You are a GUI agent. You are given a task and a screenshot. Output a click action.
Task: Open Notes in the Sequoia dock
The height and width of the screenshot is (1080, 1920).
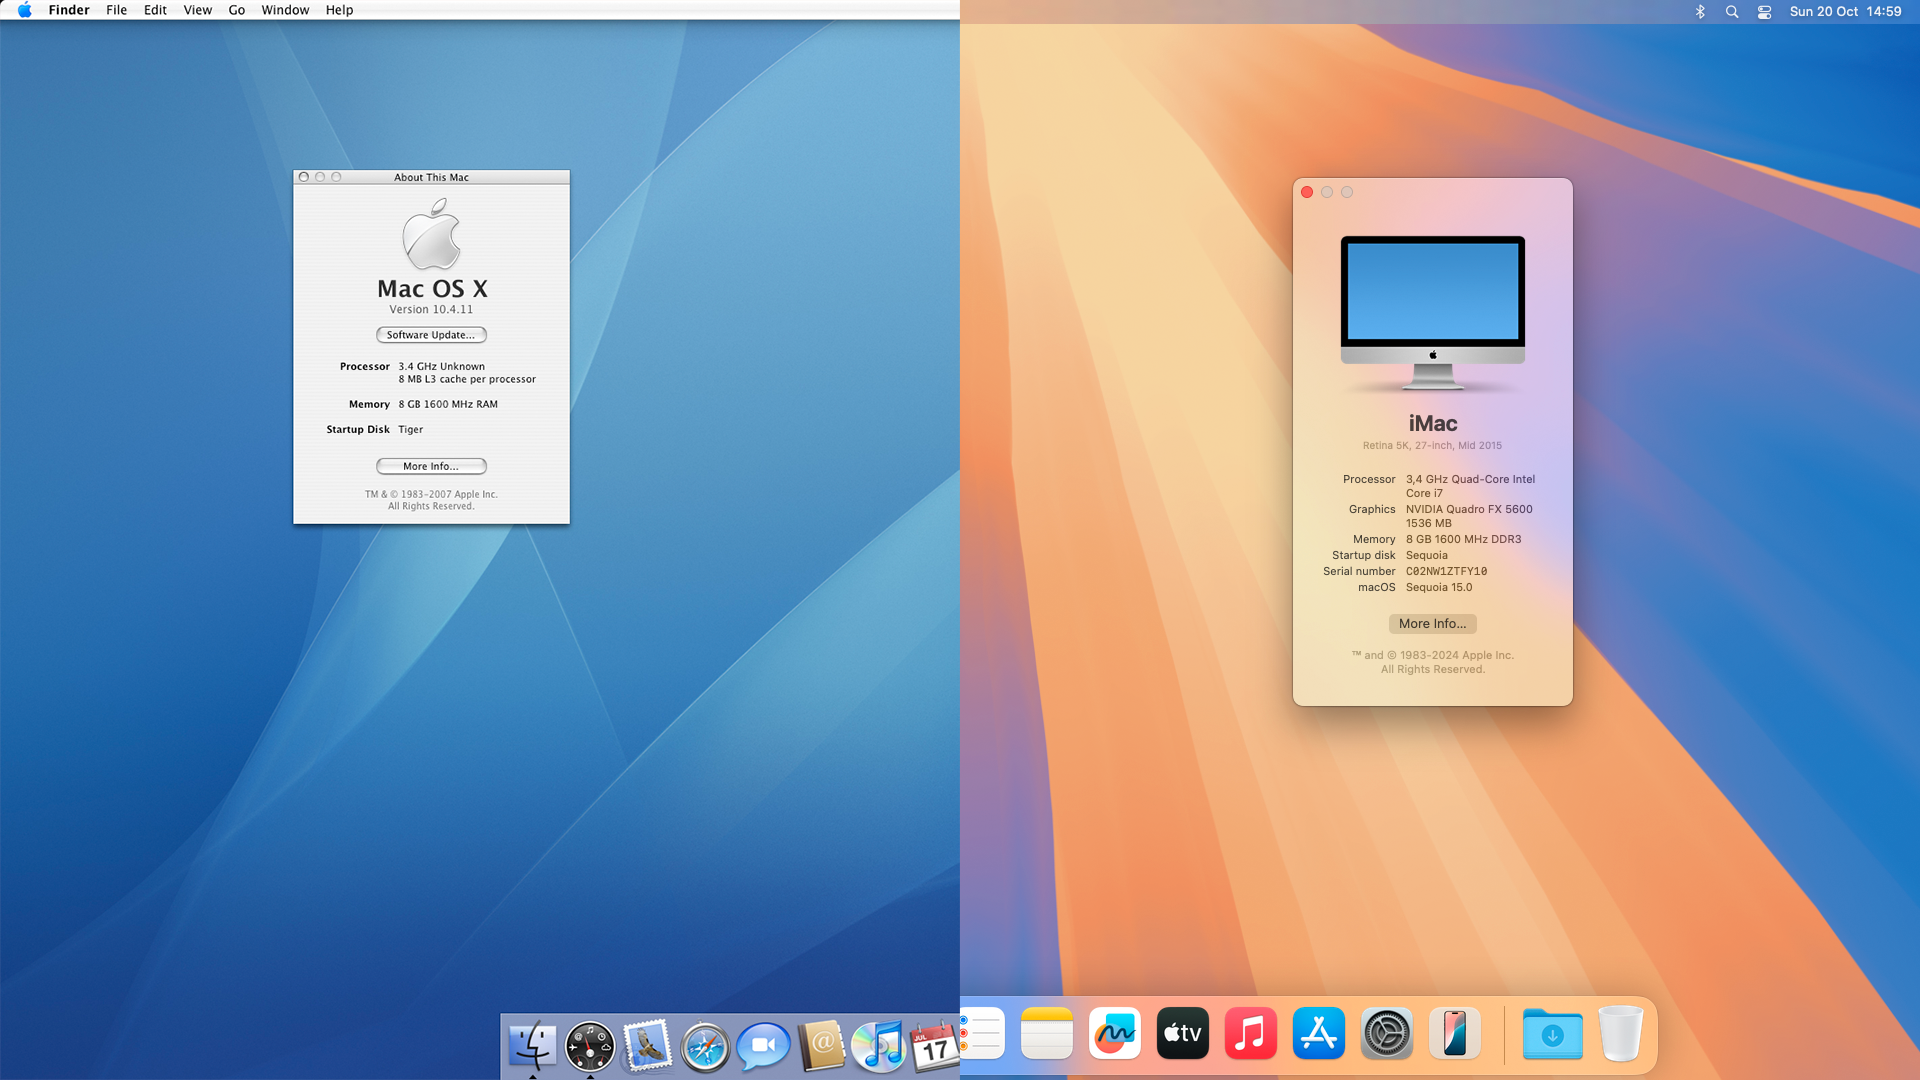point(1047,1033)
